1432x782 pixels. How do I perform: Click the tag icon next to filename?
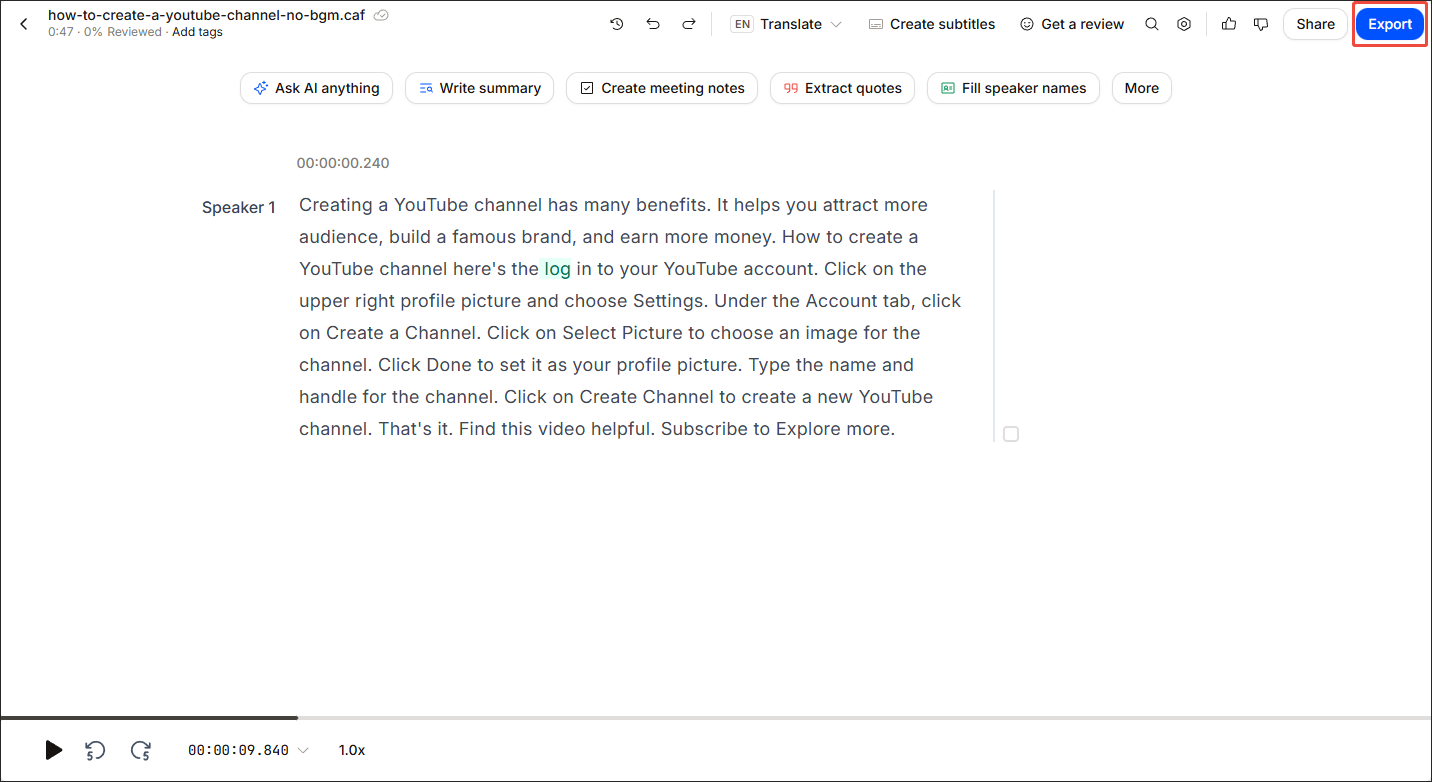point(381,15)
